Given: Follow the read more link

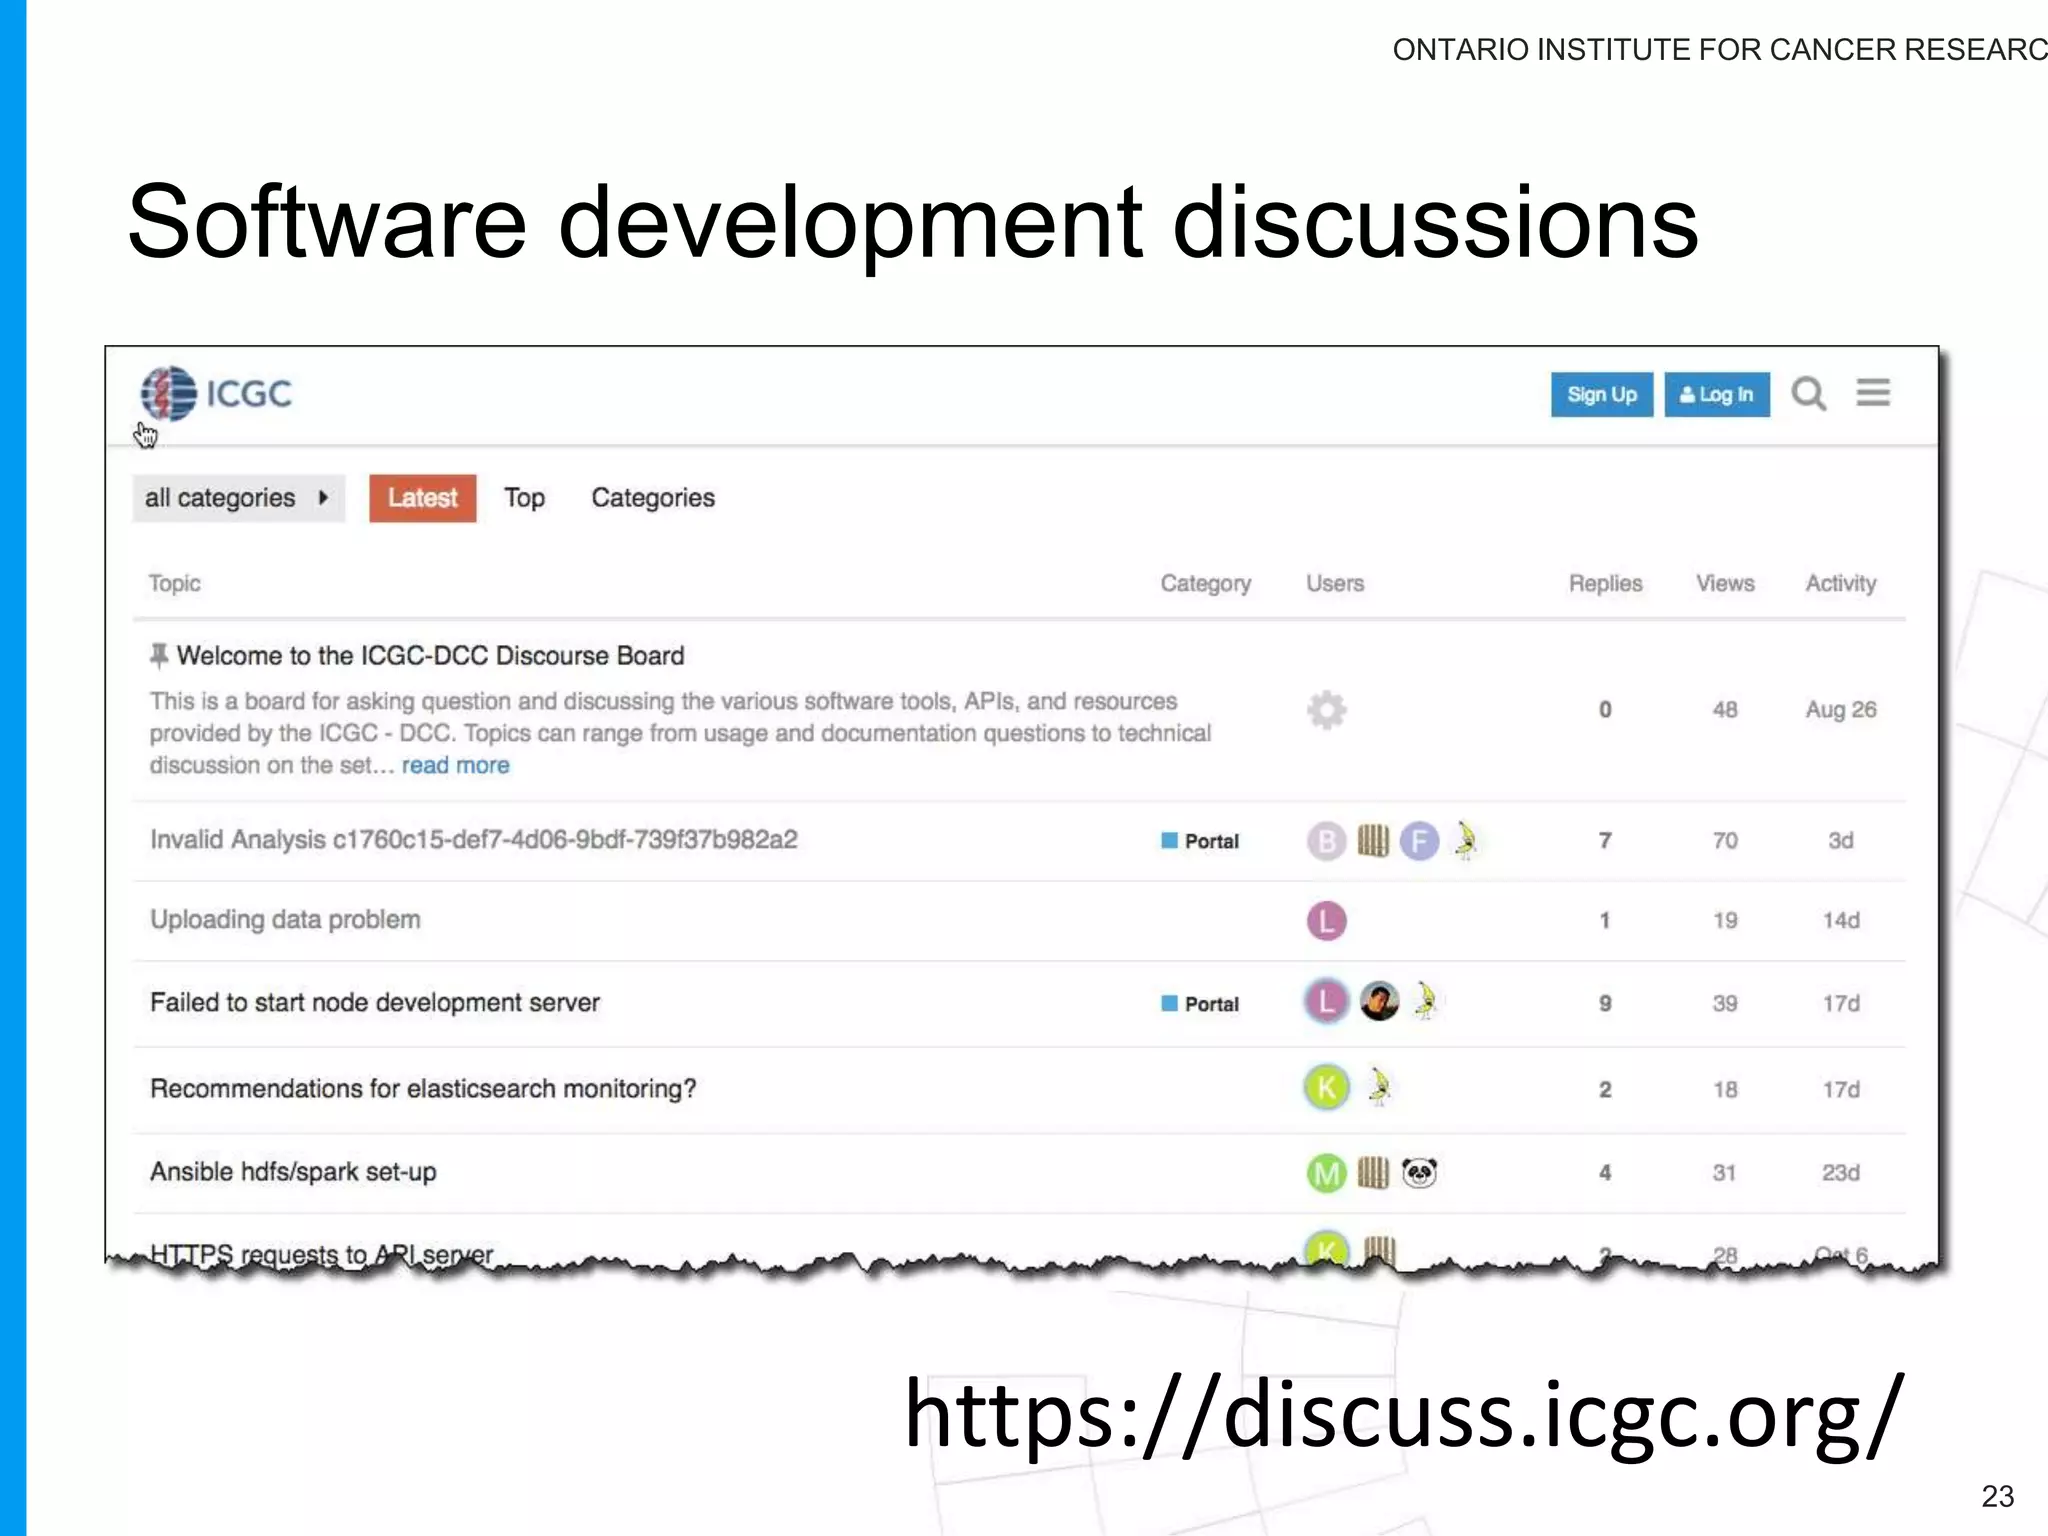Looking at the screenshot, I should 455,765.
